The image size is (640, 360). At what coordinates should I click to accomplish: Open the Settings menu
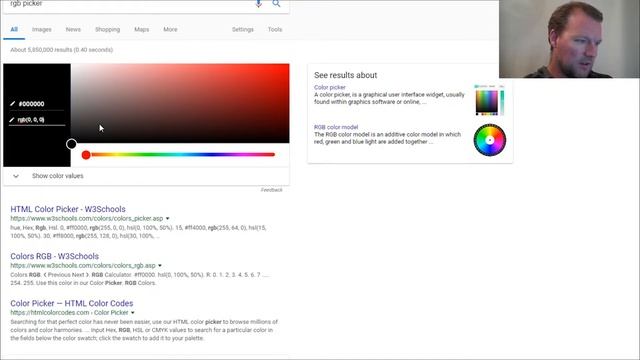click(x=242, y=29)
